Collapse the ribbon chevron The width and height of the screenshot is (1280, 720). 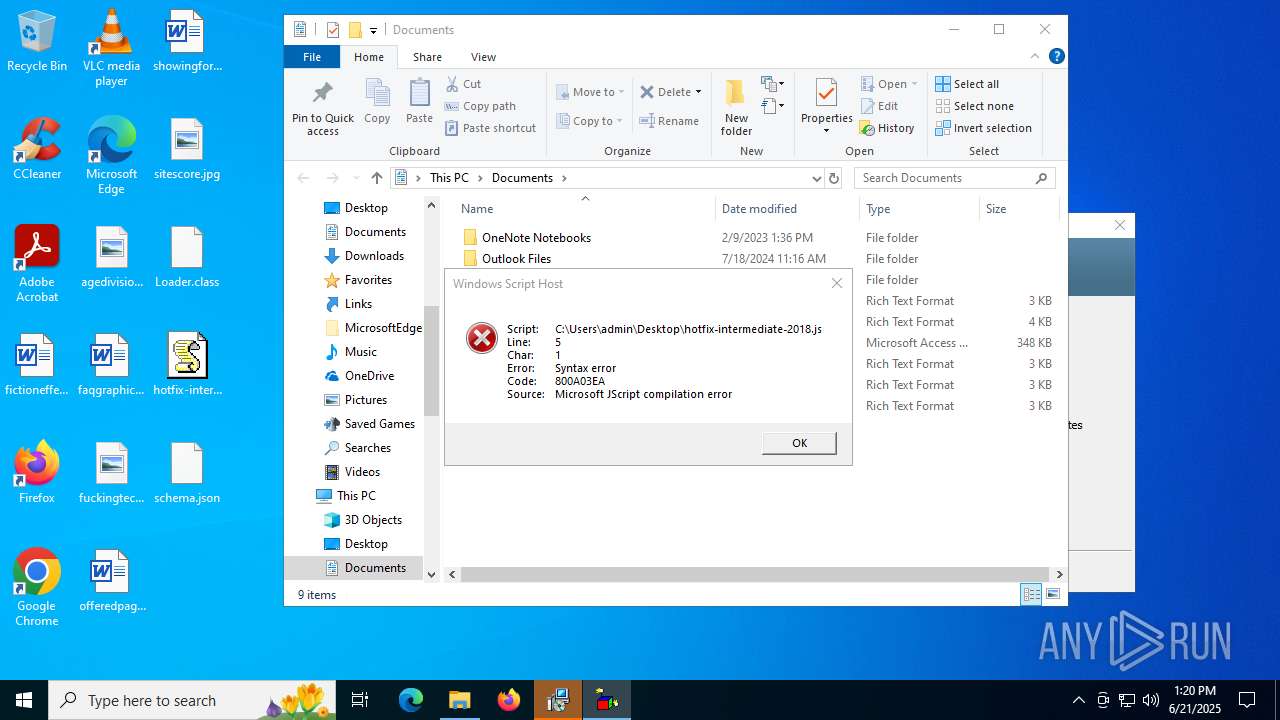(x=1035, y=57)
